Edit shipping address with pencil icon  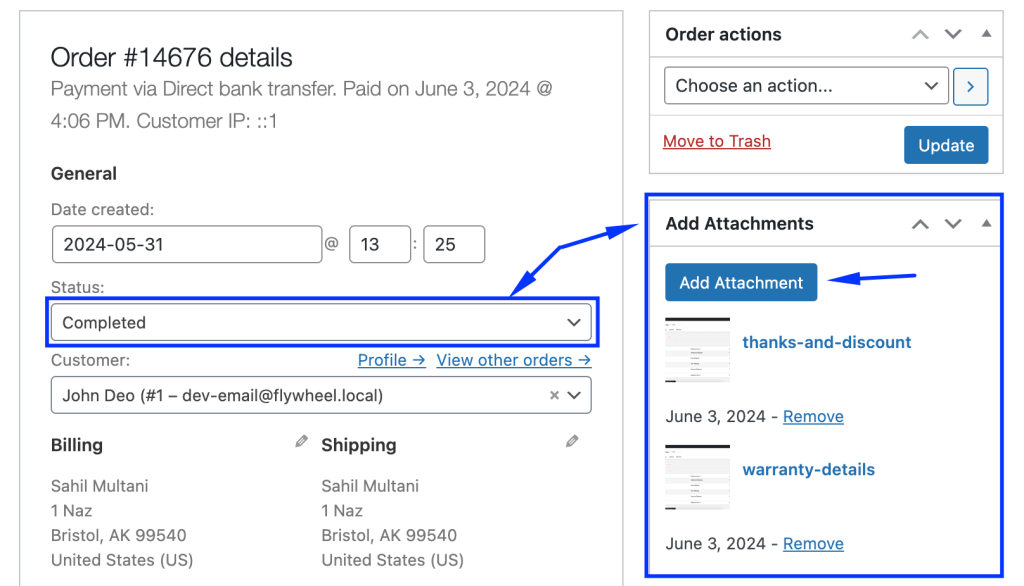572,441
